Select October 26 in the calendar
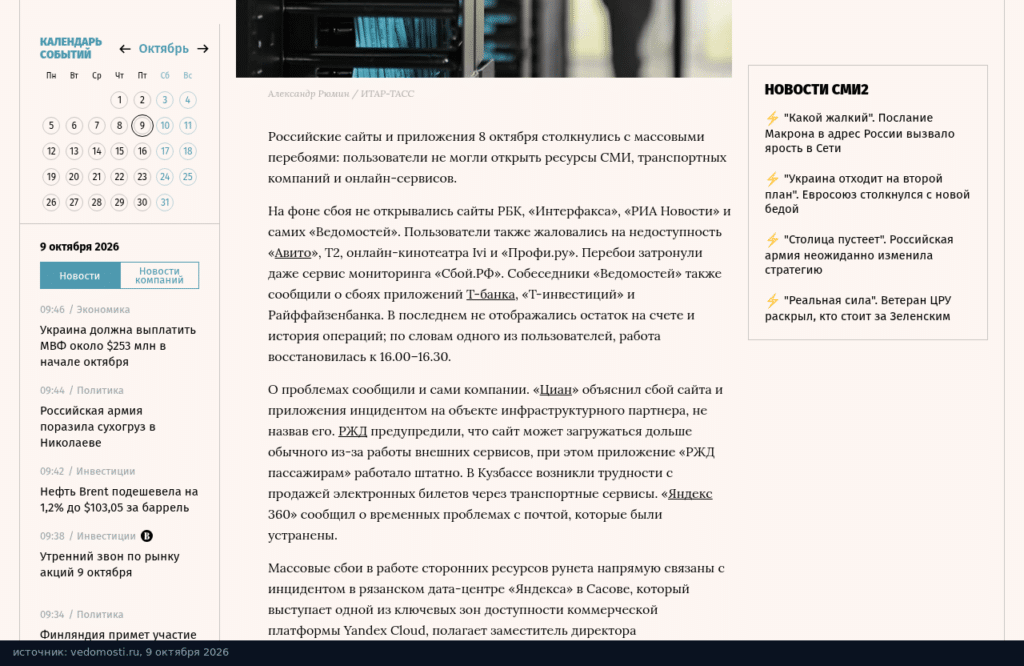 (51, 202)
